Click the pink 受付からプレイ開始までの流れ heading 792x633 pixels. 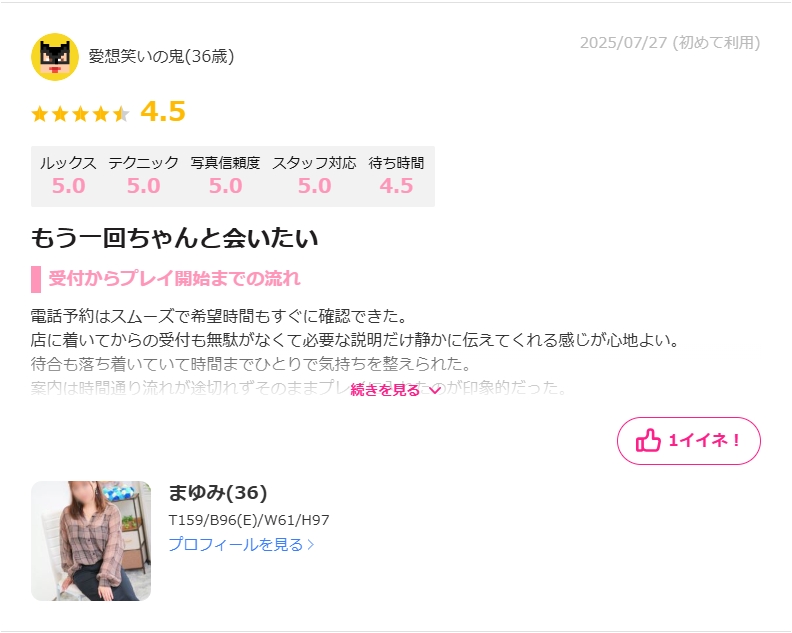(x=174, y=279)
